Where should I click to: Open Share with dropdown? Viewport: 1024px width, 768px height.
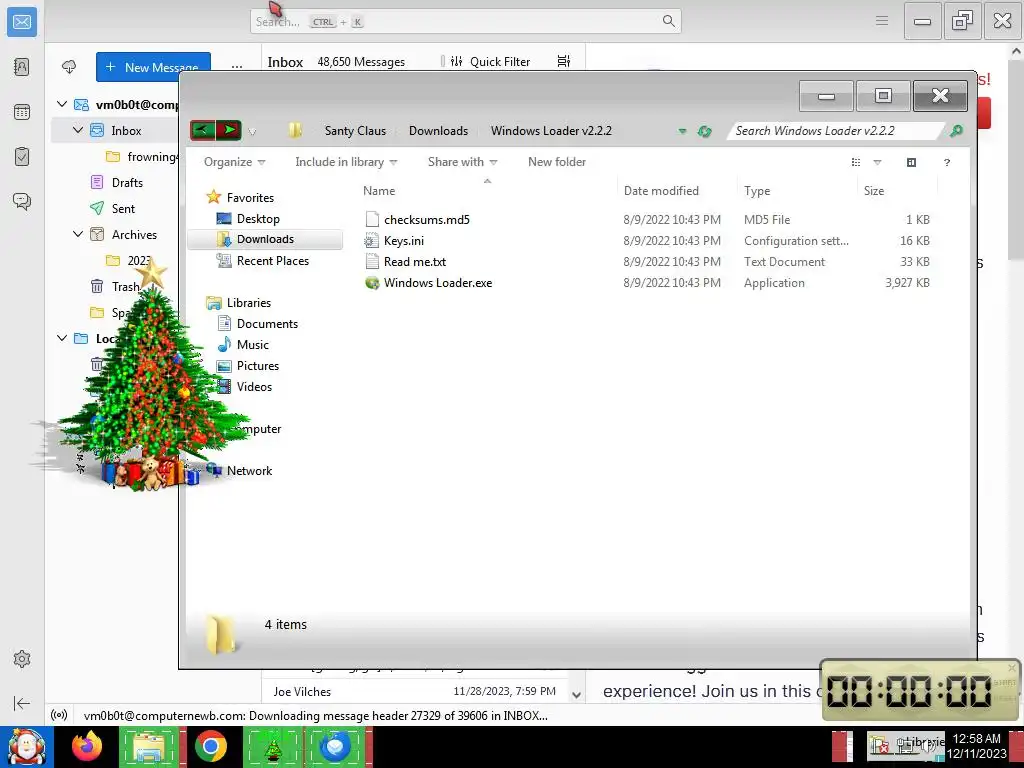(462, 162)
